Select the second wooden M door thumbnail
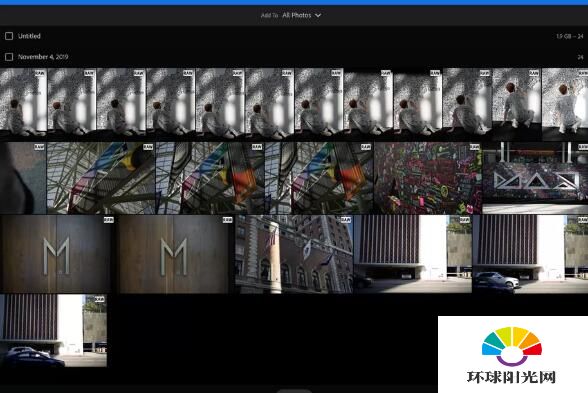588x393 pixels. tap(174, 254)
